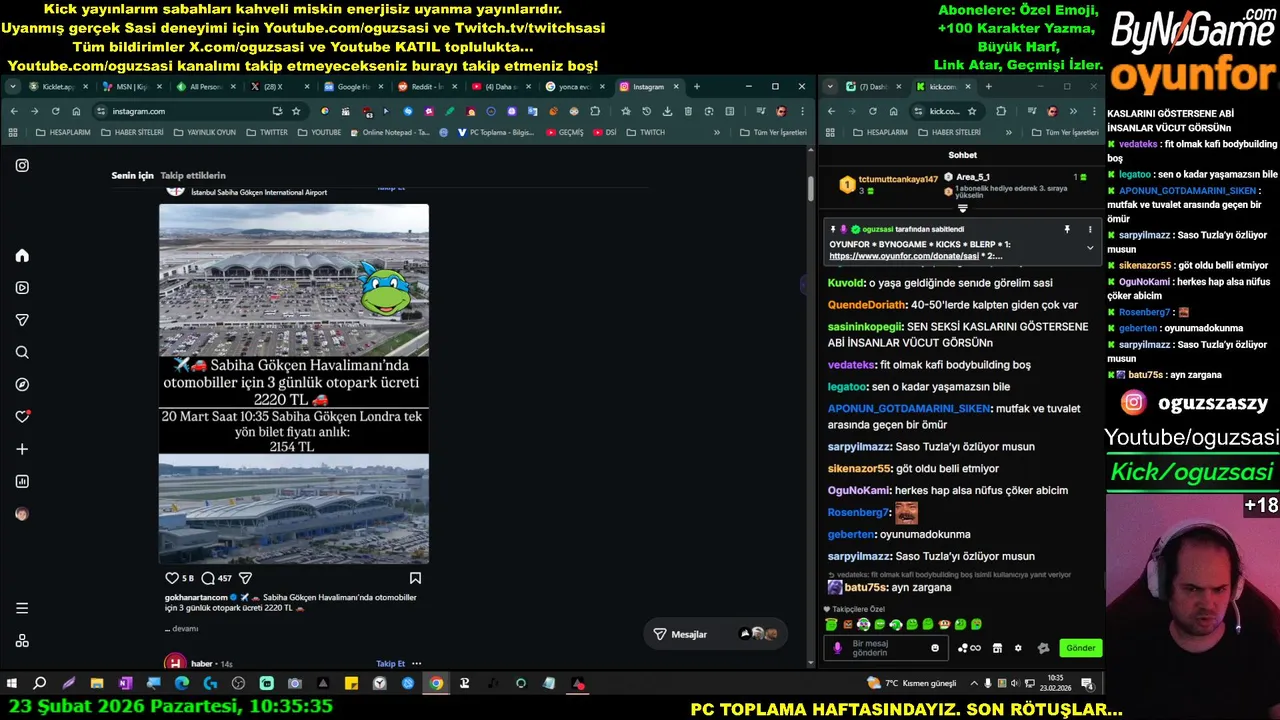
Task: Click Instagram feed vertical scrollbar
Action: (x=811, y=189)
